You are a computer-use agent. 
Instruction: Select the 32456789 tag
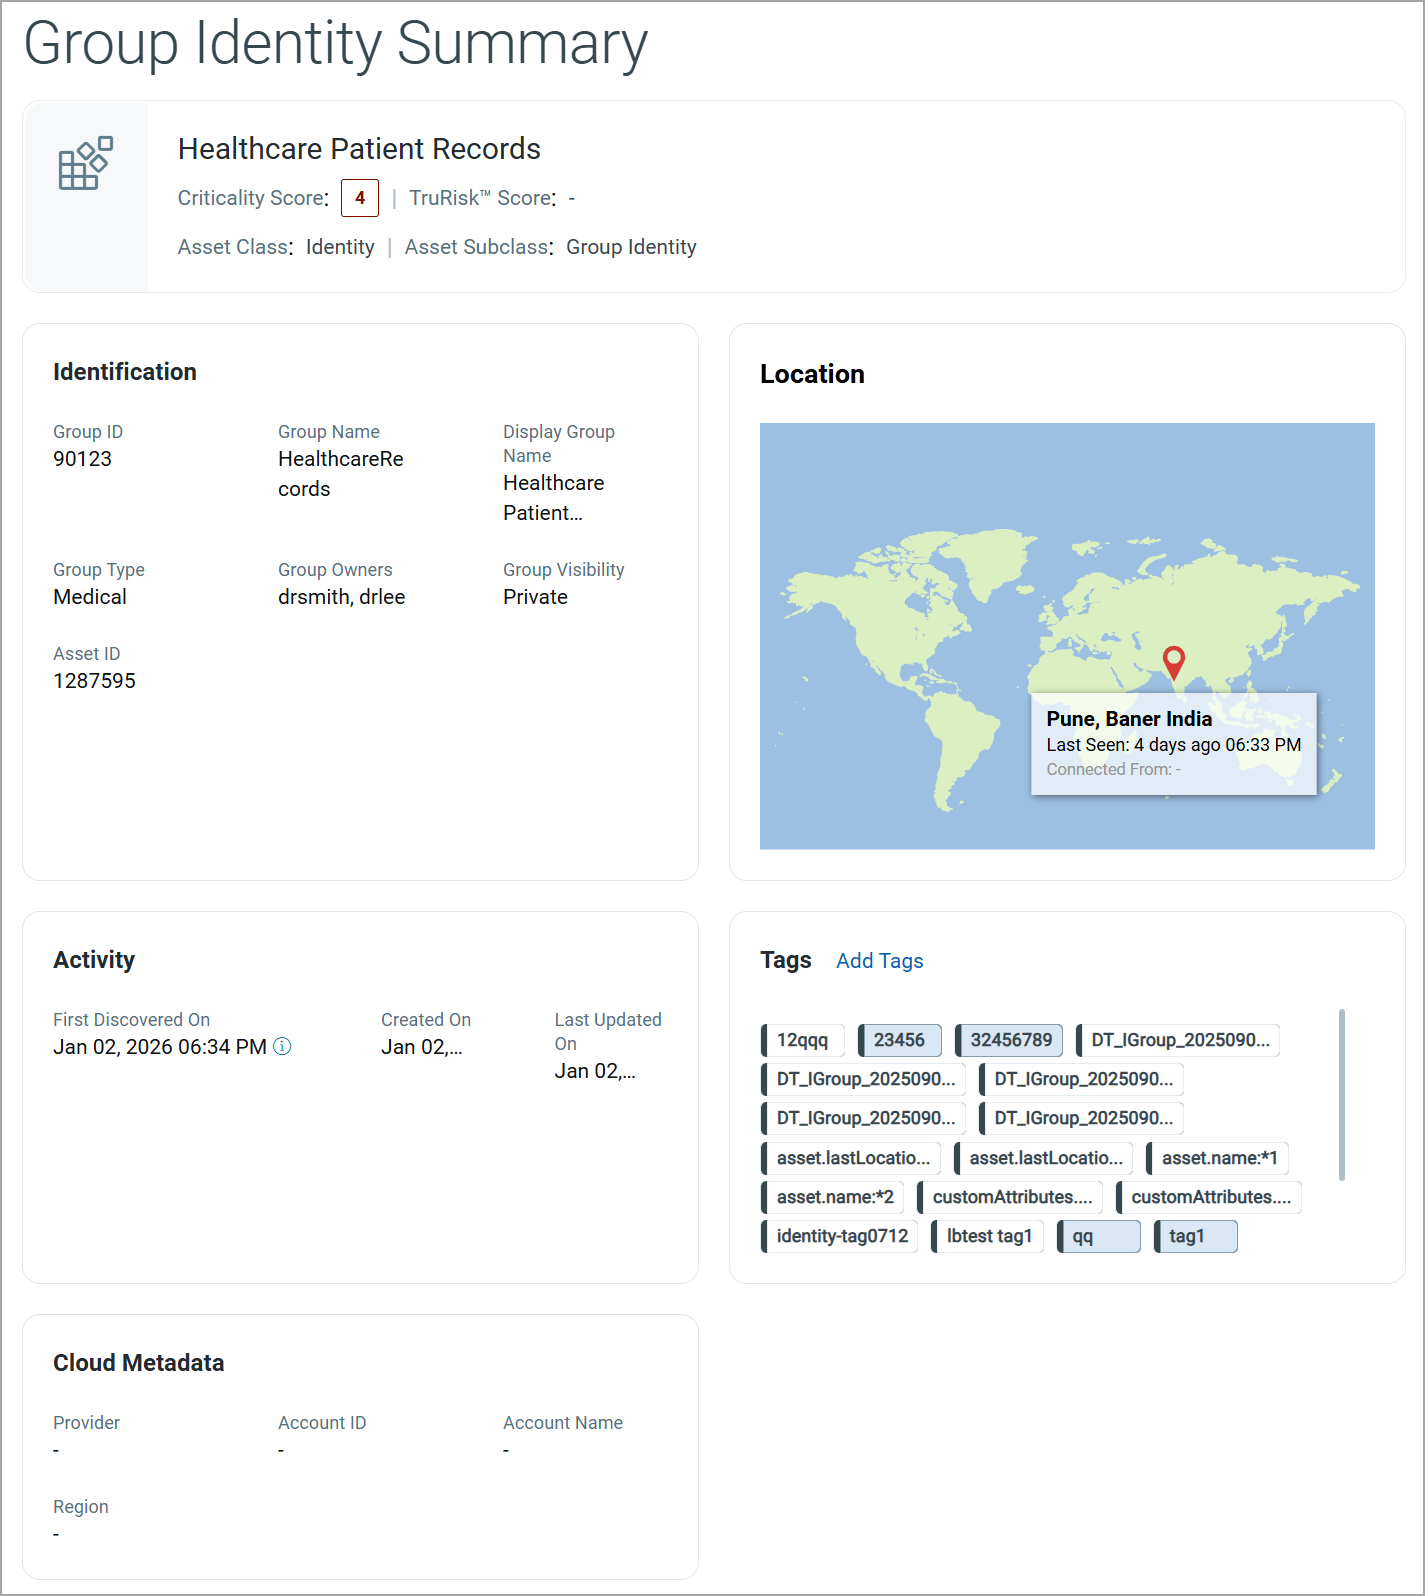(1010, 1040)
